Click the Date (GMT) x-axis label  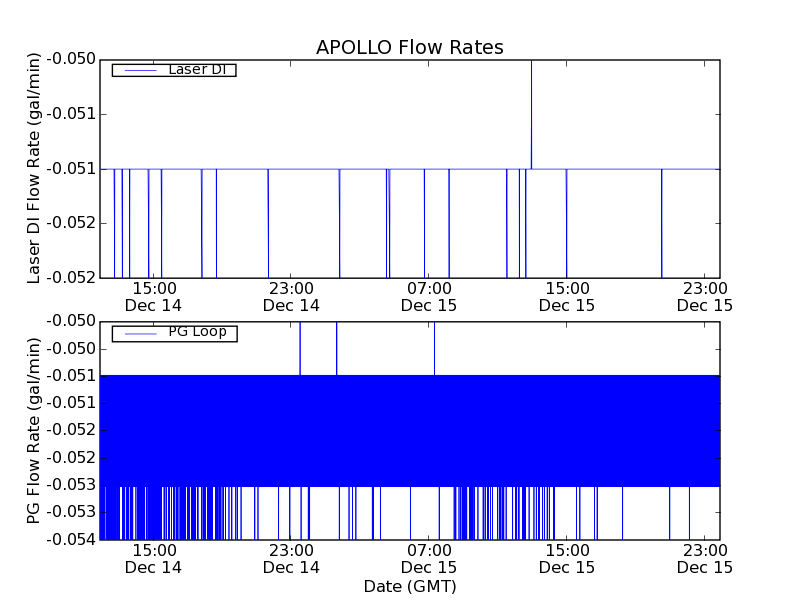click(409, 586)
